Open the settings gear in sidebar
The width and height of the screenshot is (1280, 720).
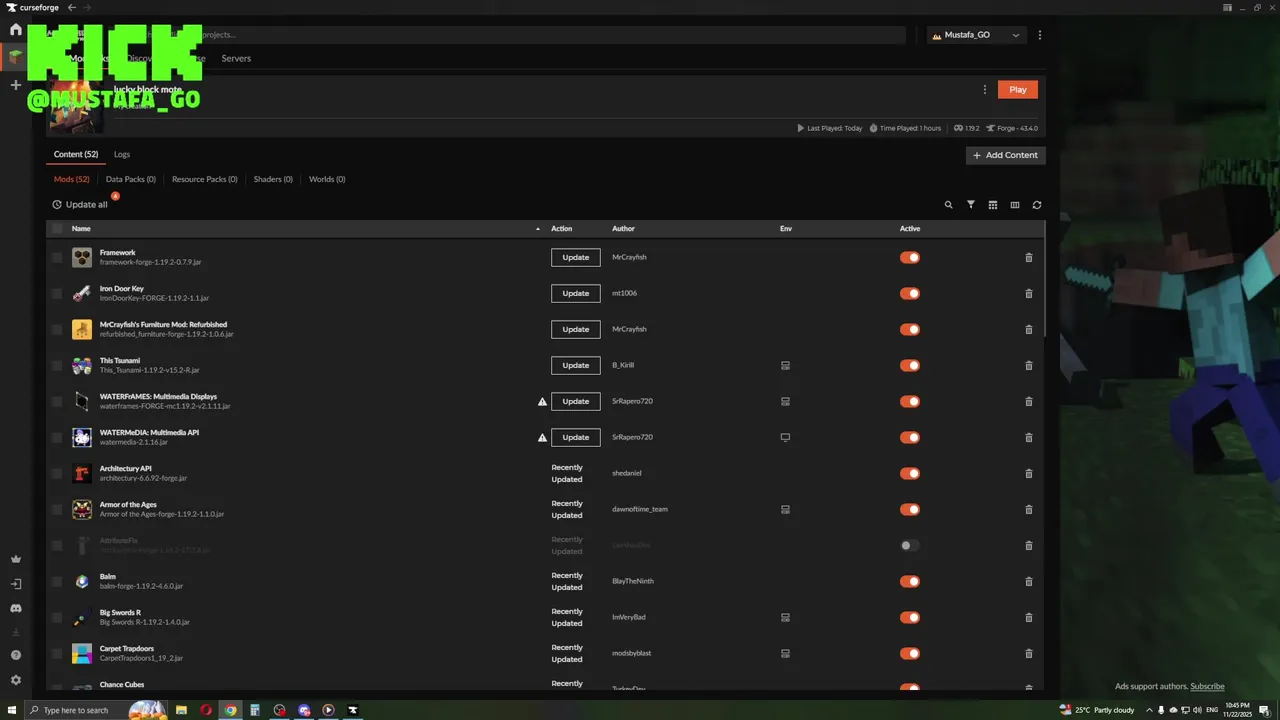click(15, 680)
